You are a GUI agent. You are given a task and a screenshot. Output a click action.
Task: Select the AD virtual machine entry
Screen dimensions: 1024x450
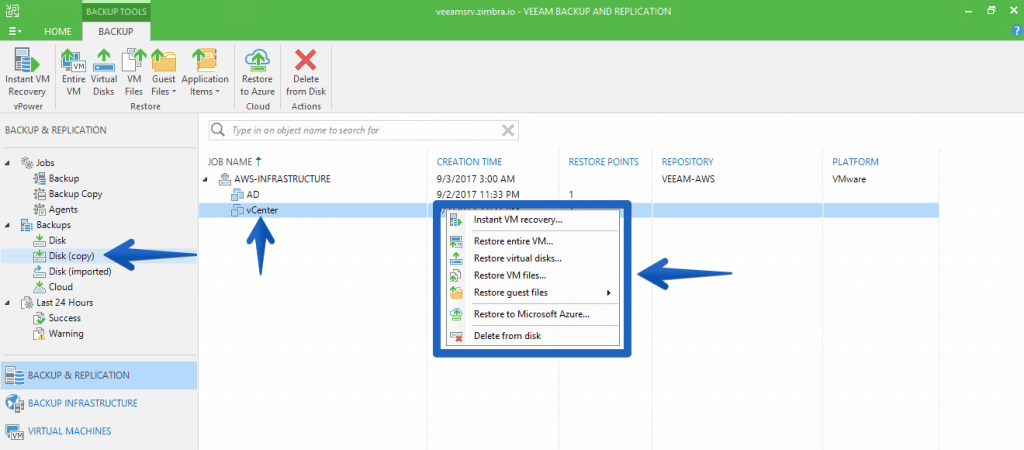pos(246,194)
